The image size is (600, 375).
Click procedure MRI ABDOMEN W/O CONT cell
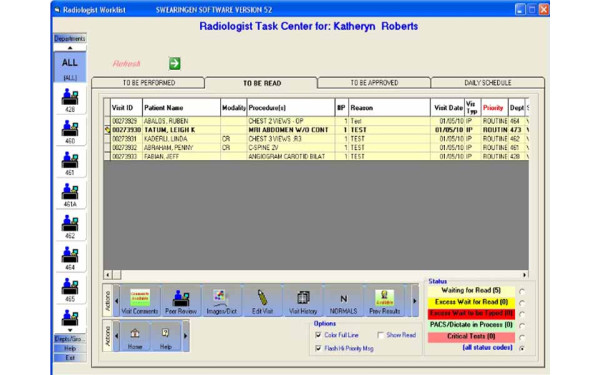tap(291, 130)
